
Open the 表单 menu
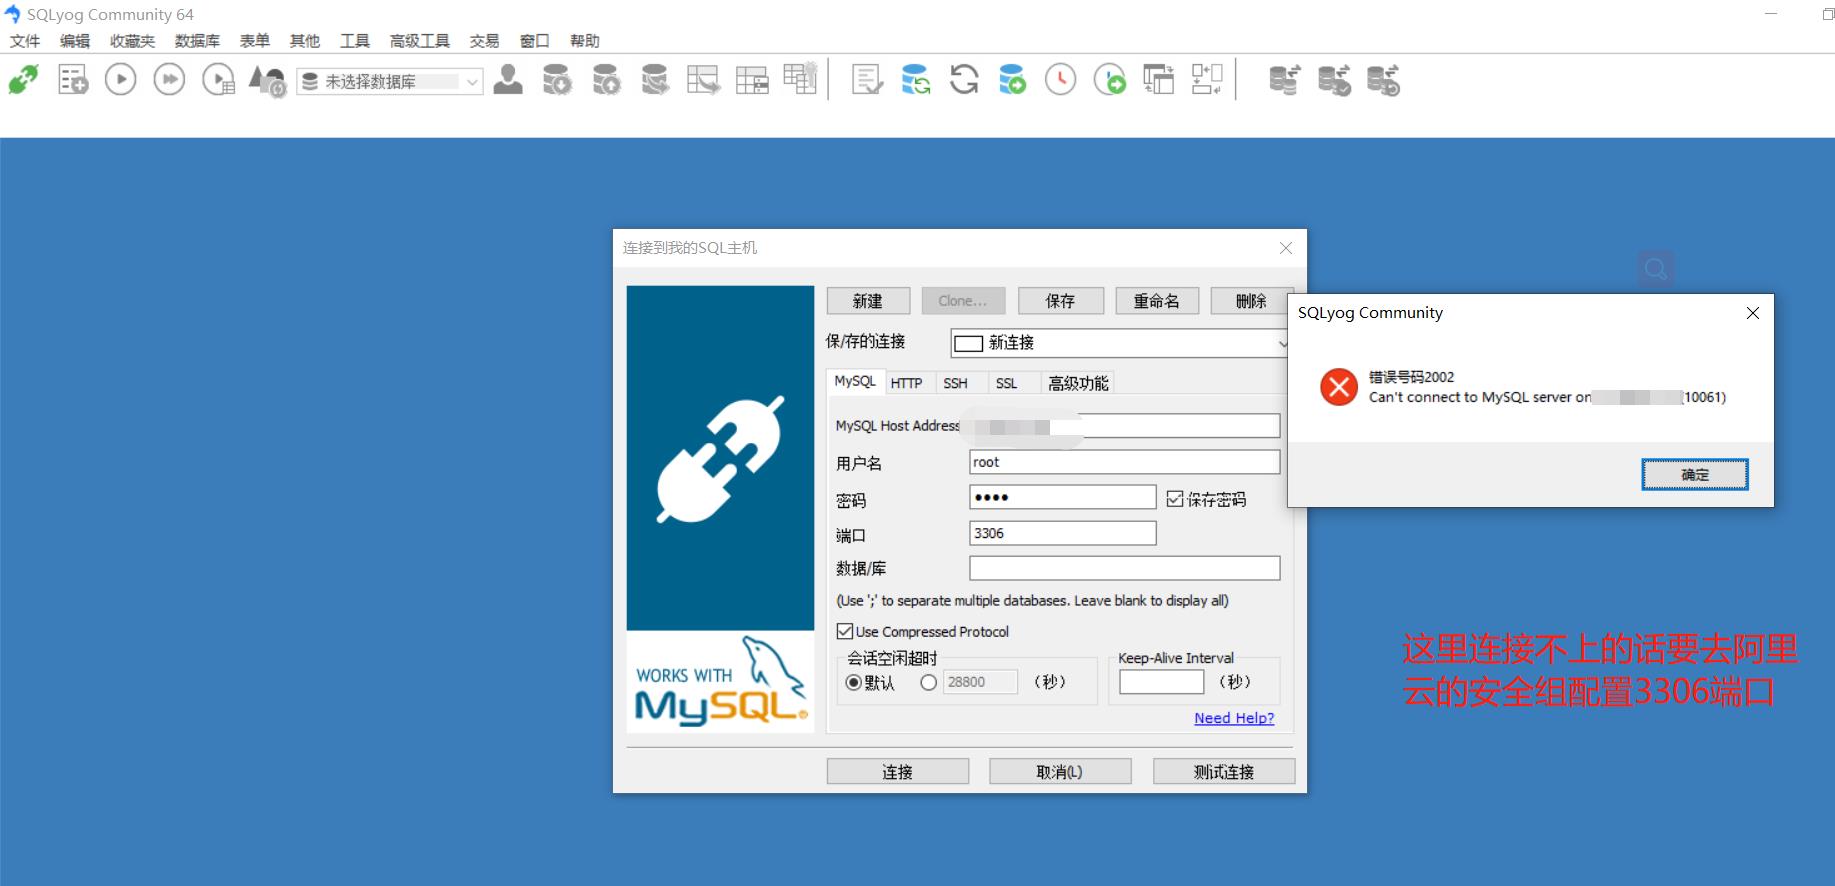(x=255, y=41)
